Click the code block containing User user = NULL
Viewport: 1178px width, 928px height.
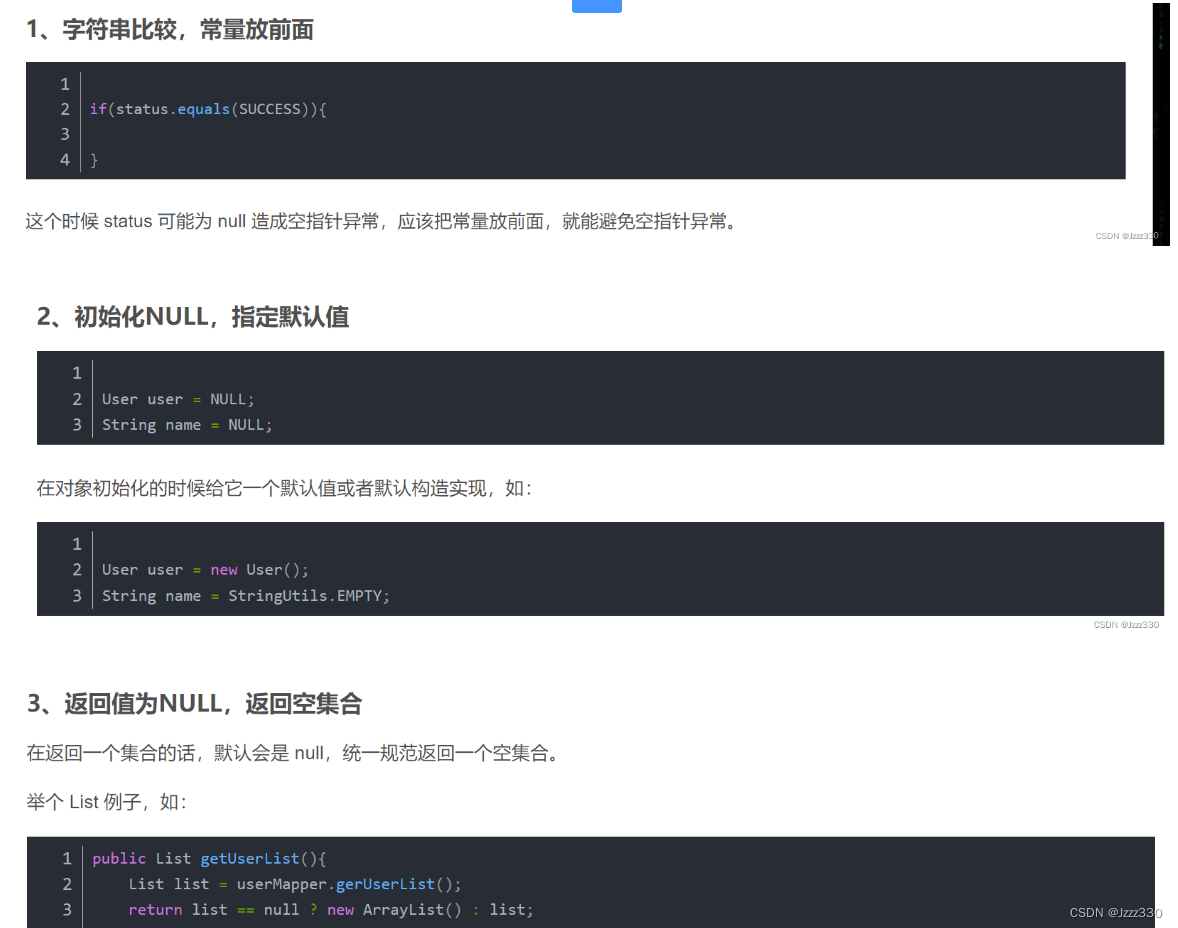[600, 398]
